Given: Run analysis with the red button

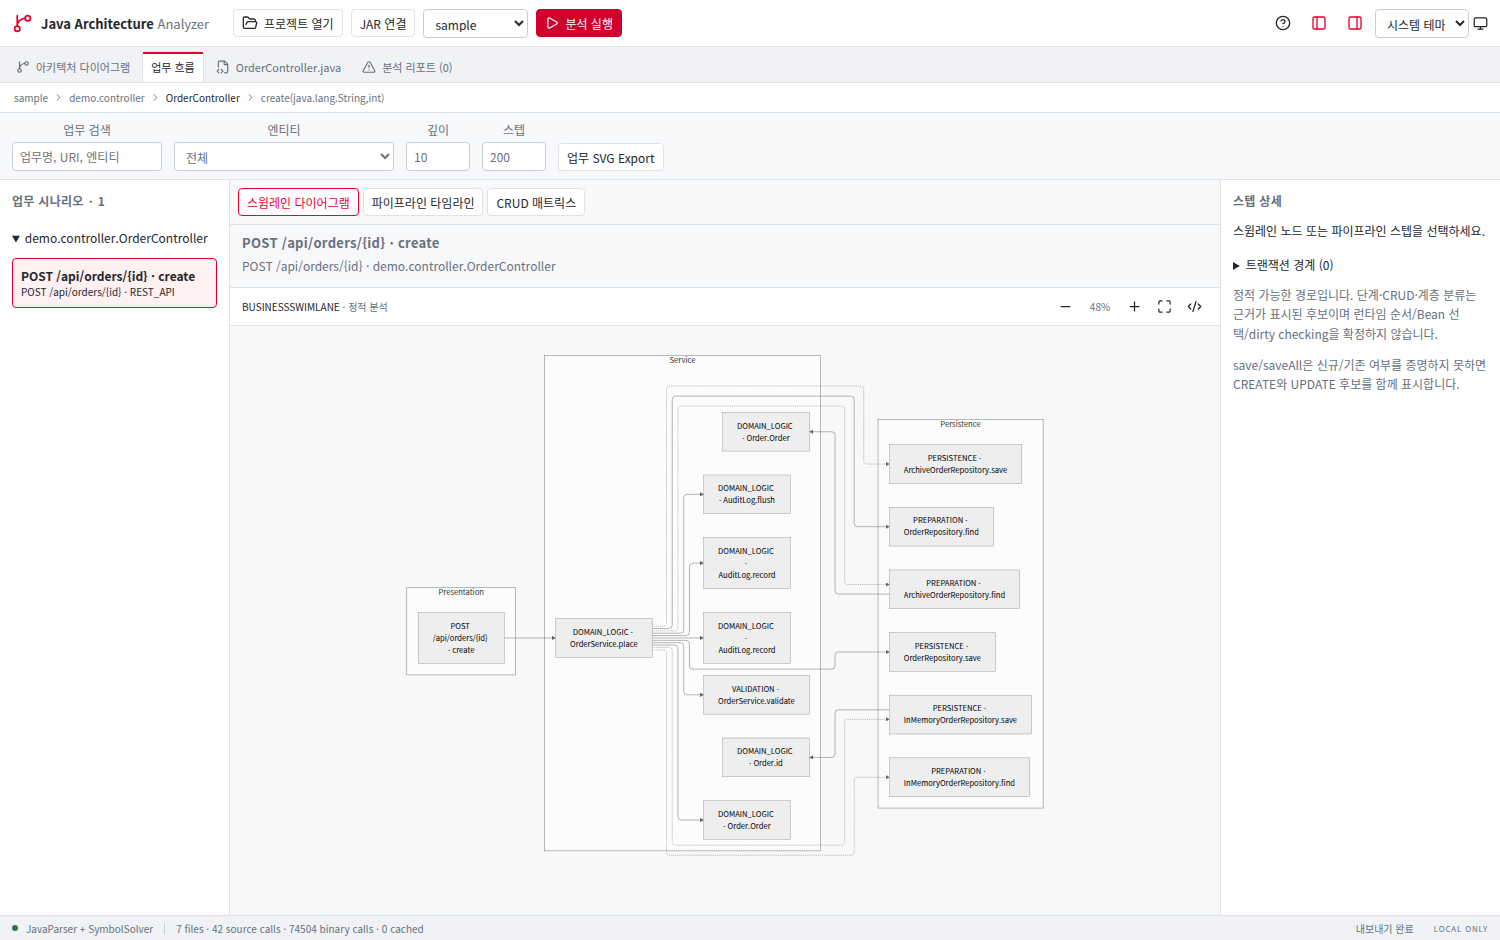Looking at the screenshot, I should click(579, 23).
